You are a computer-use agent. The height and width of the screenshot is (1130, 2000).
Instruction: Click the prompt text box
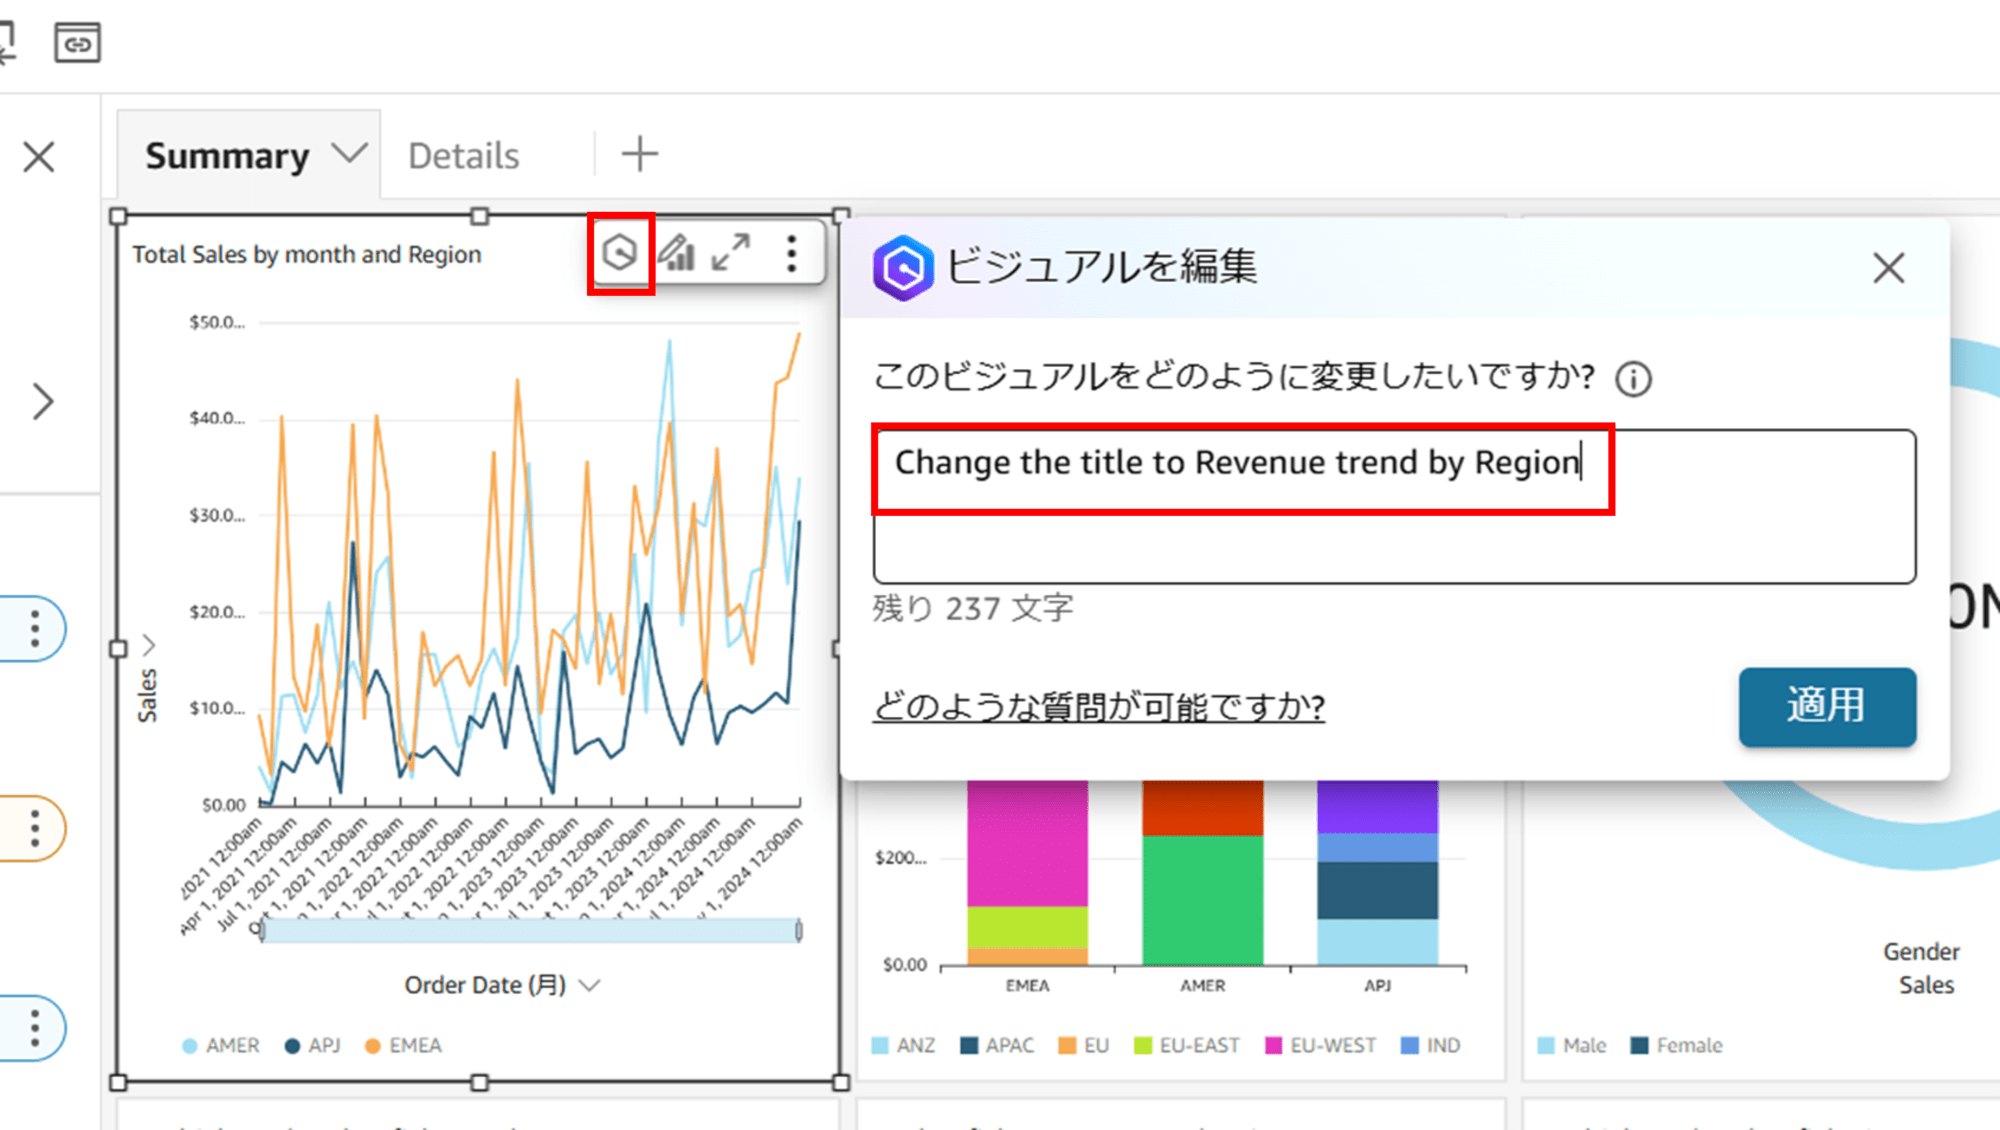click(1394, 506)
